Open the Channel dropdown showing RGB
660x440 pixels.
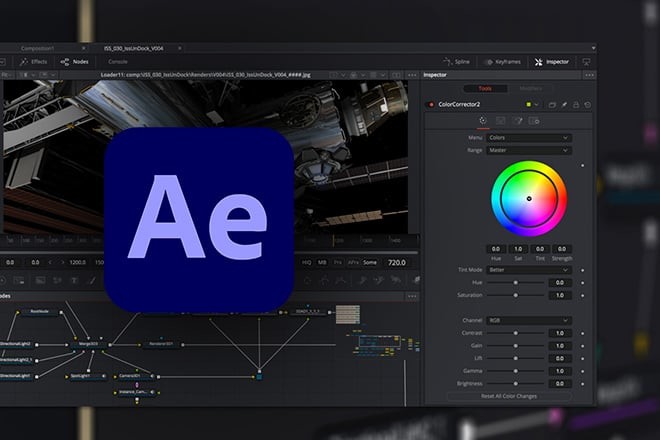(529, 321)
